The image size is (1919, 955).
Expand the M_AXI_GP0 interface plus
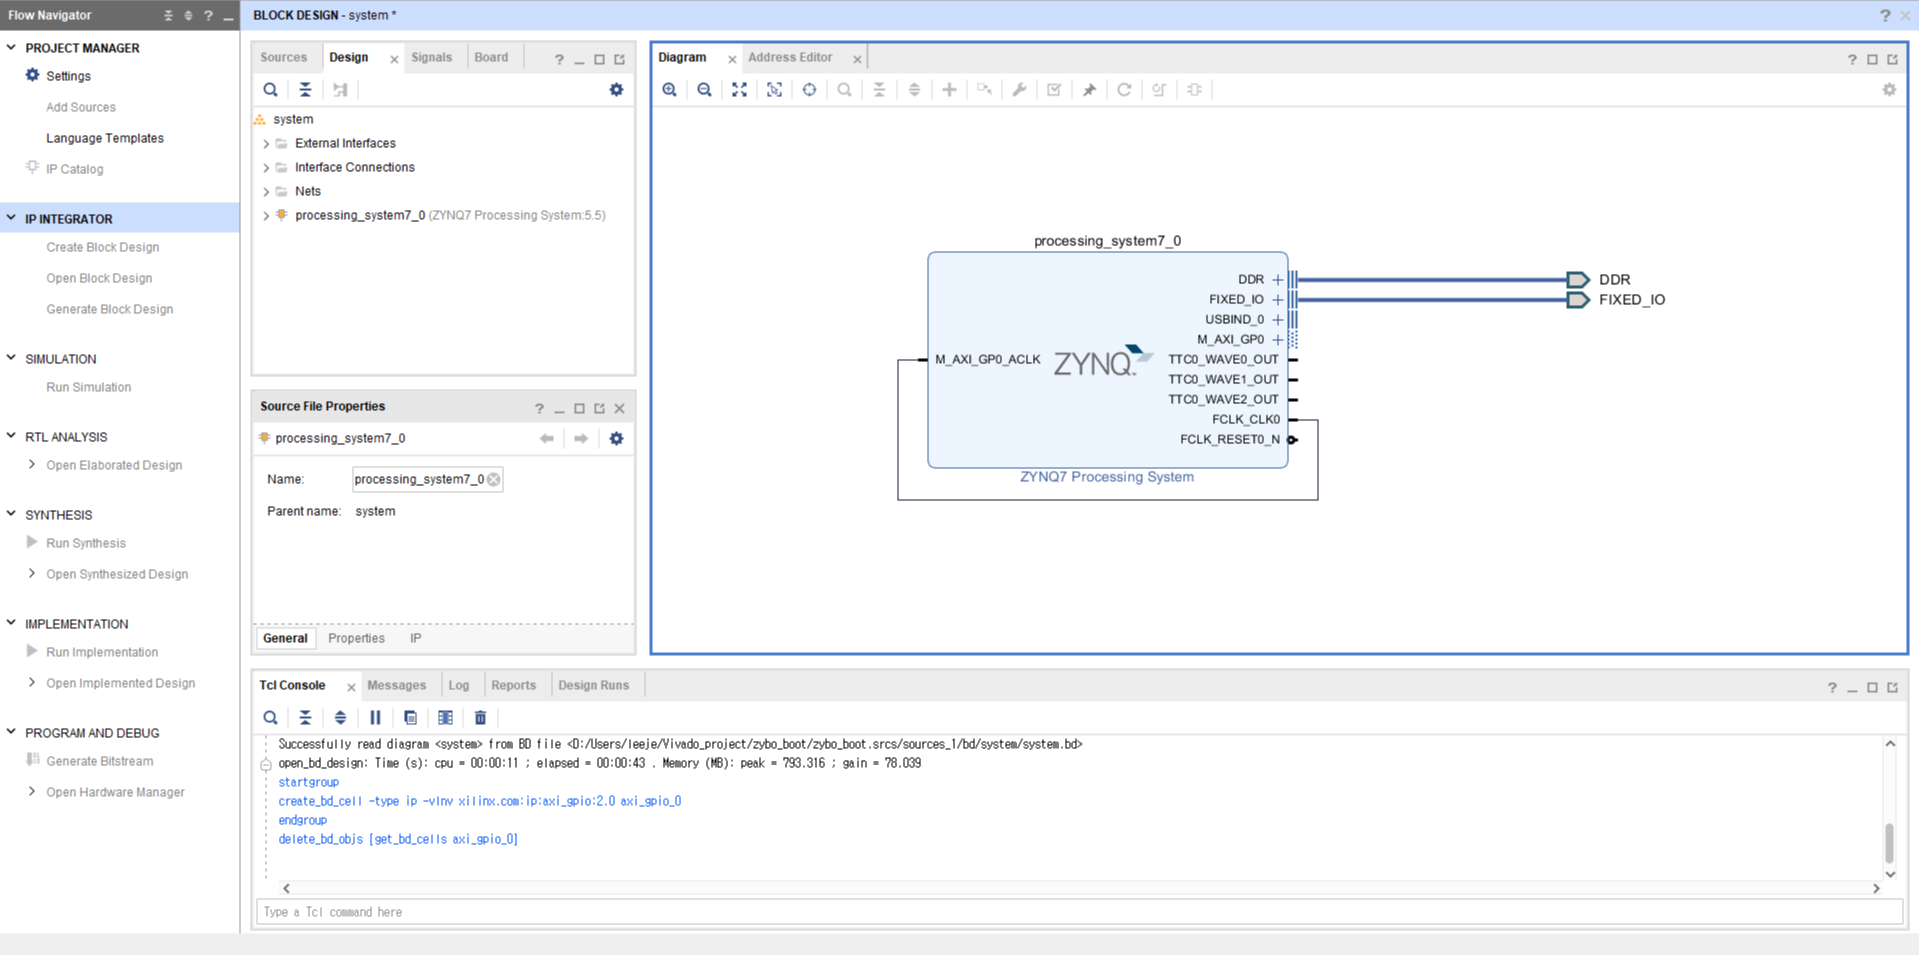[1277, 340]
